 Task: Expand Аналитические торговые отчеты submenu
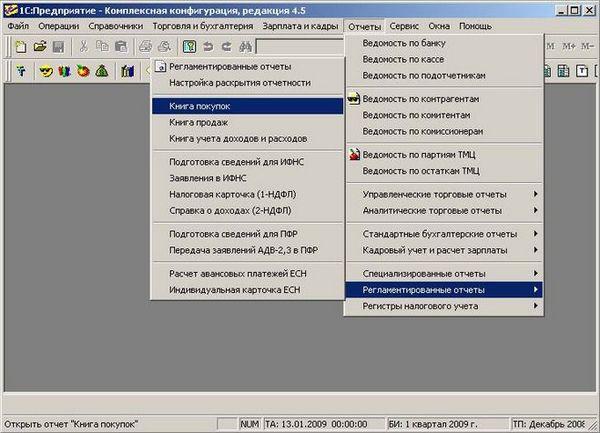click(444, 210)
